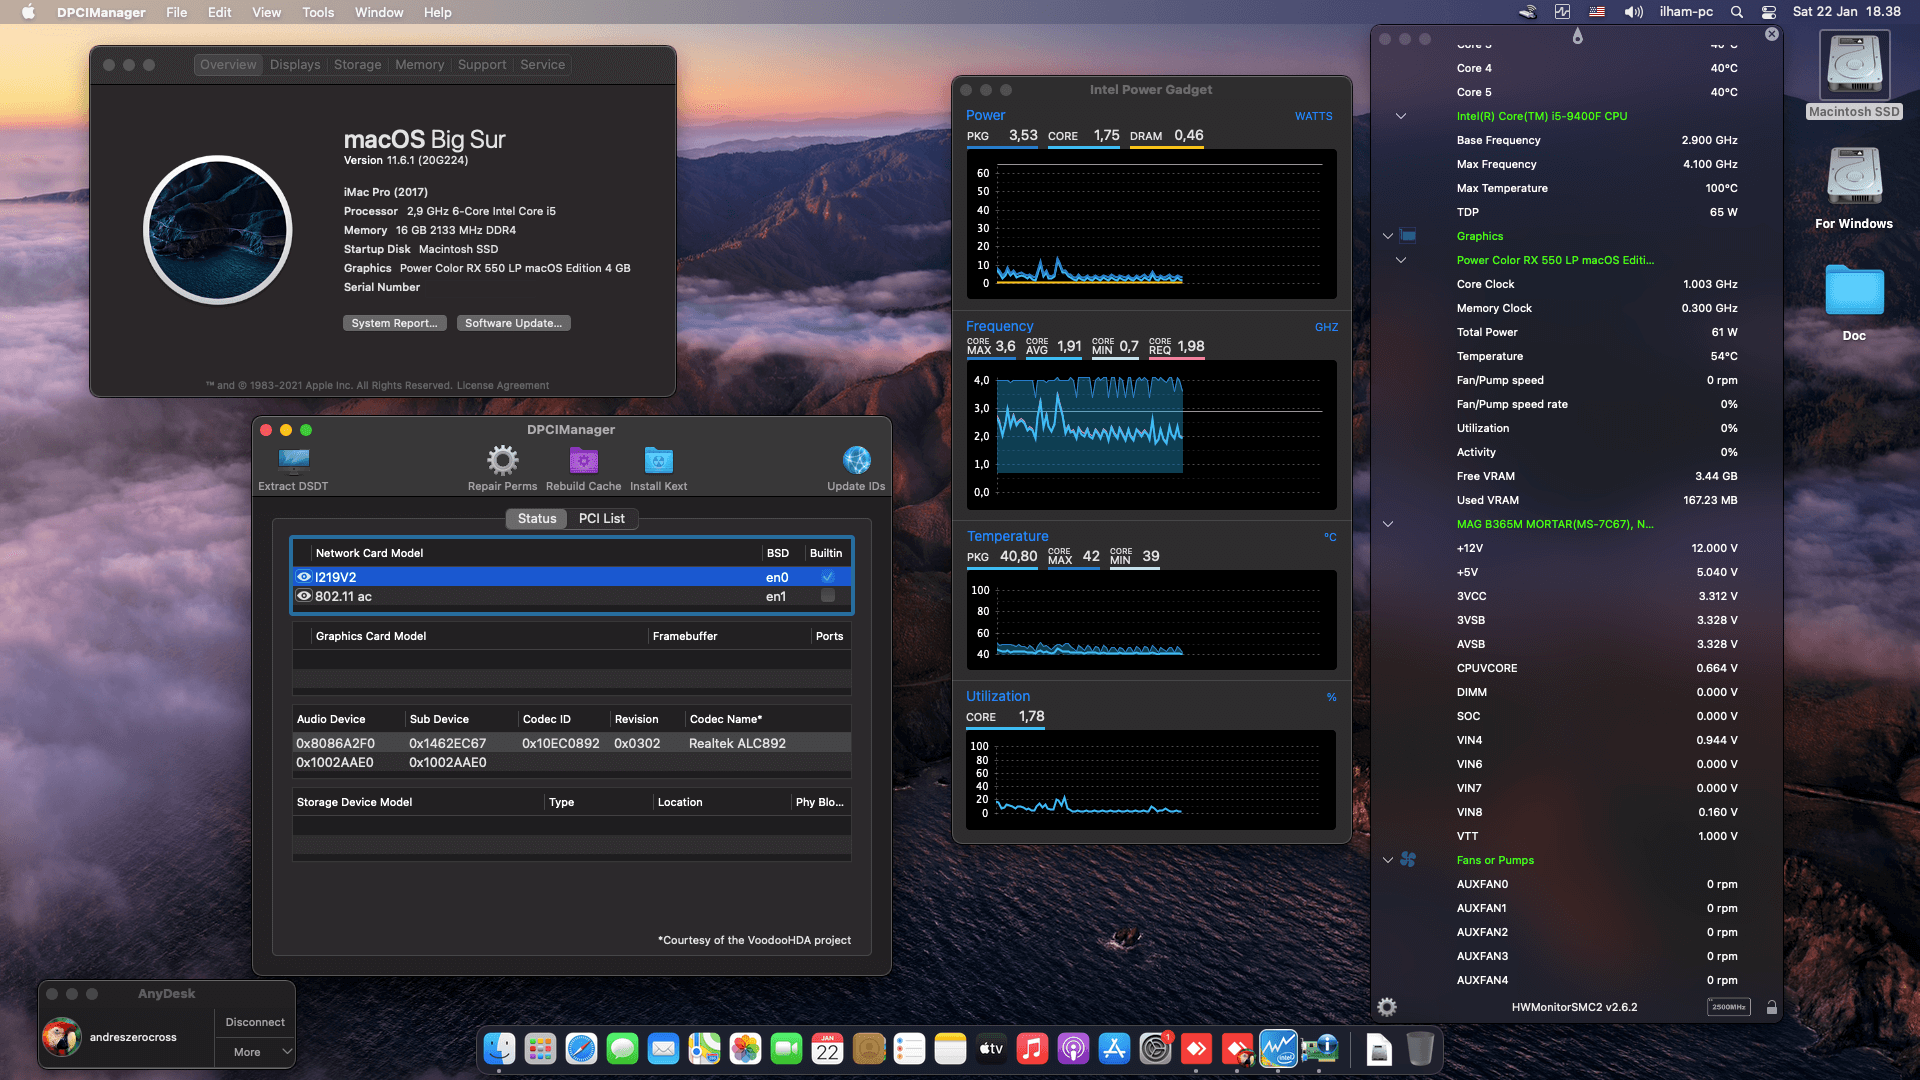Image resolution: width=1920 pixels, height=1080 pixels.
Task: Check Builtin checkbox for en1
Action: click(x=828, y=596)
